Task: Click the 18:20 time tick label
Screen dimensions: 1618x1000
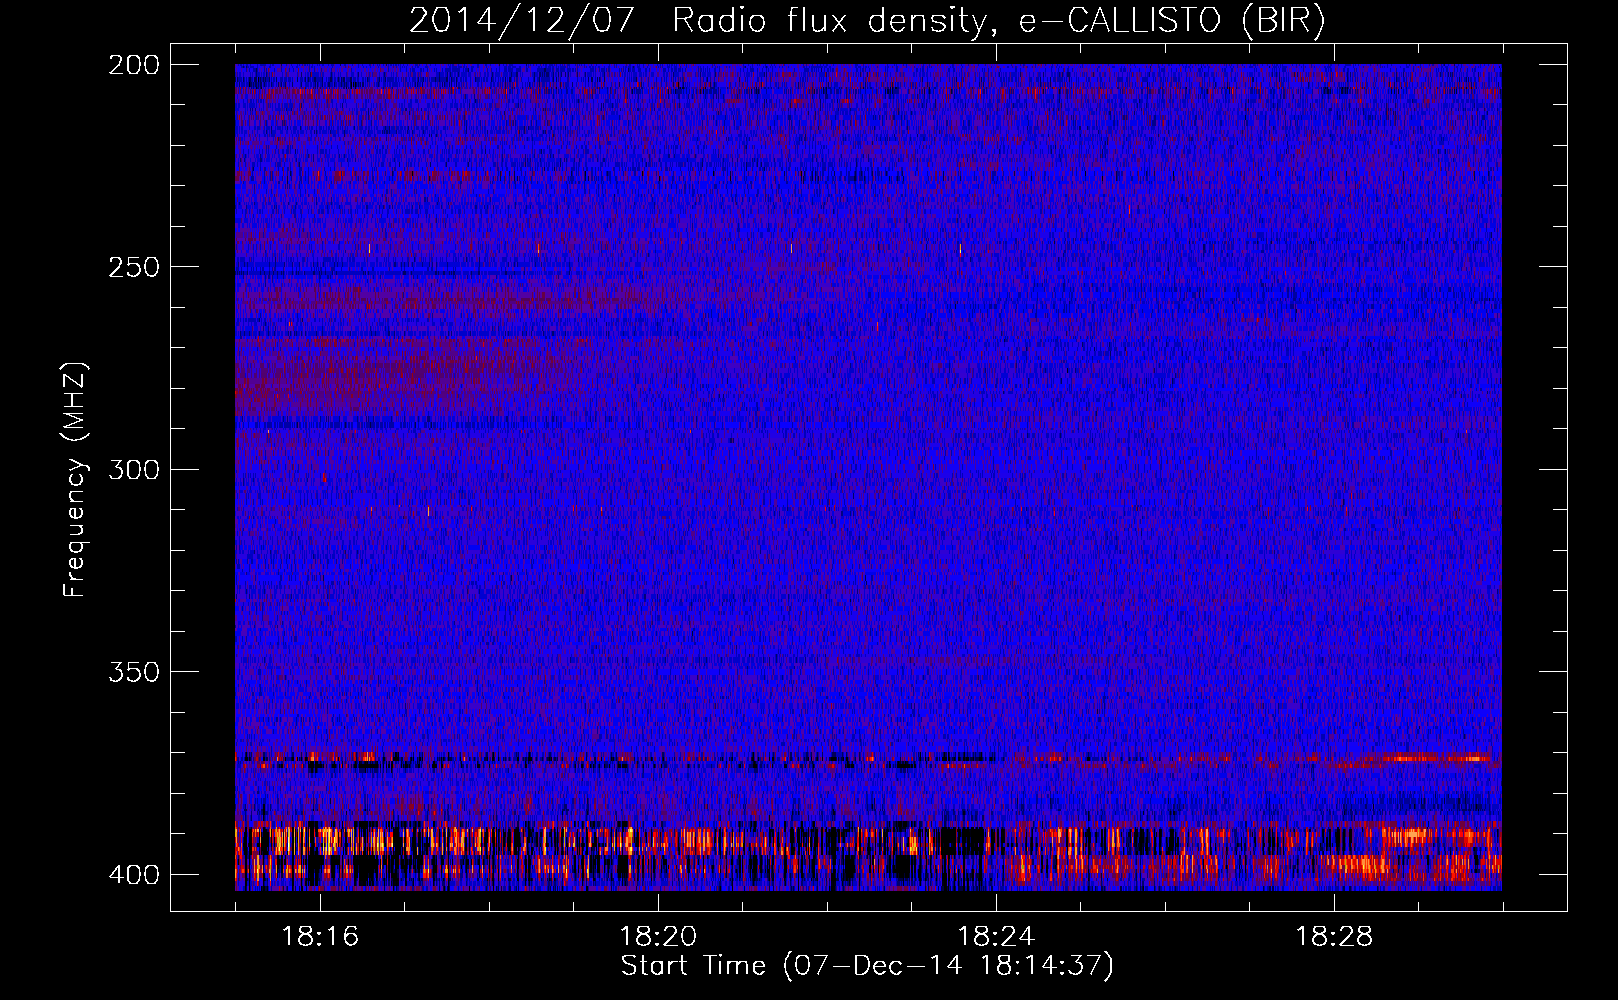Action: [x=658, y=937]
